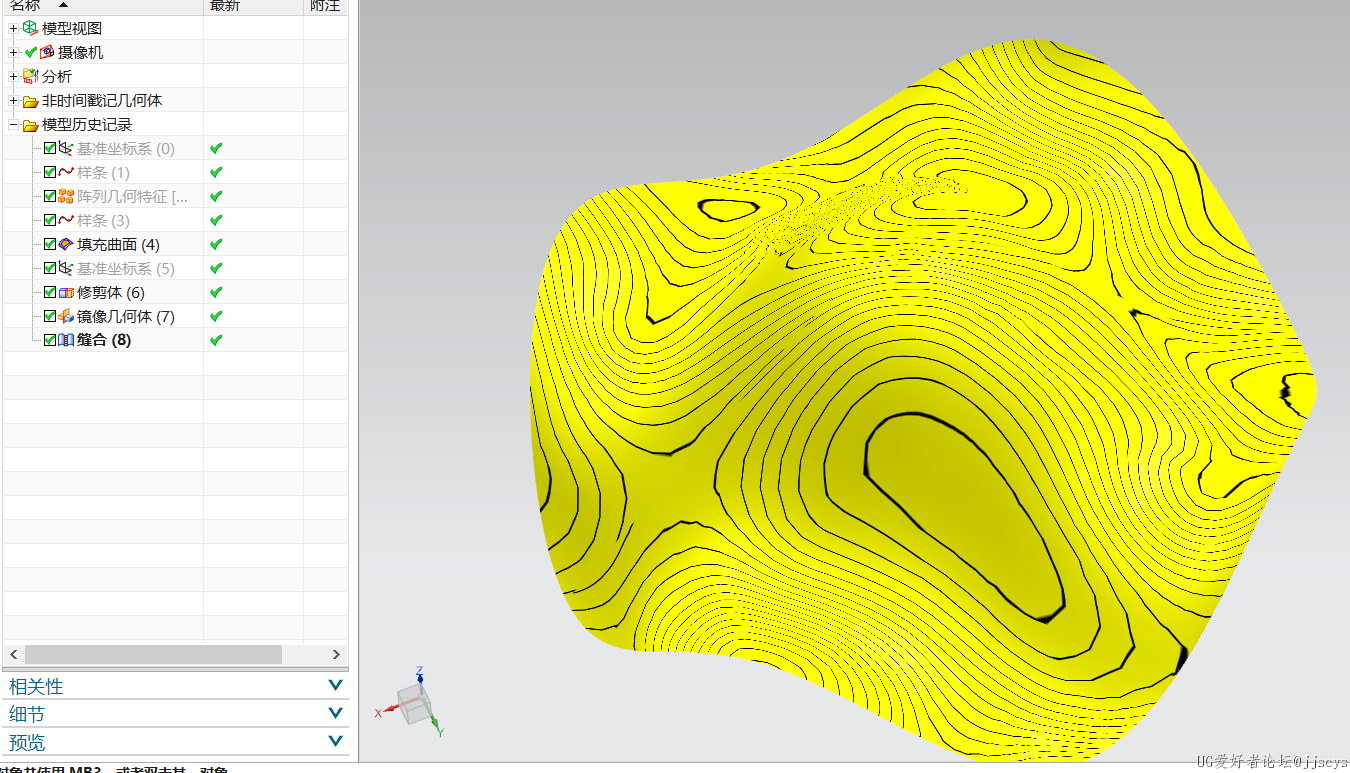Click the 缝合 (8) sew icon

(x=66, y=340)
